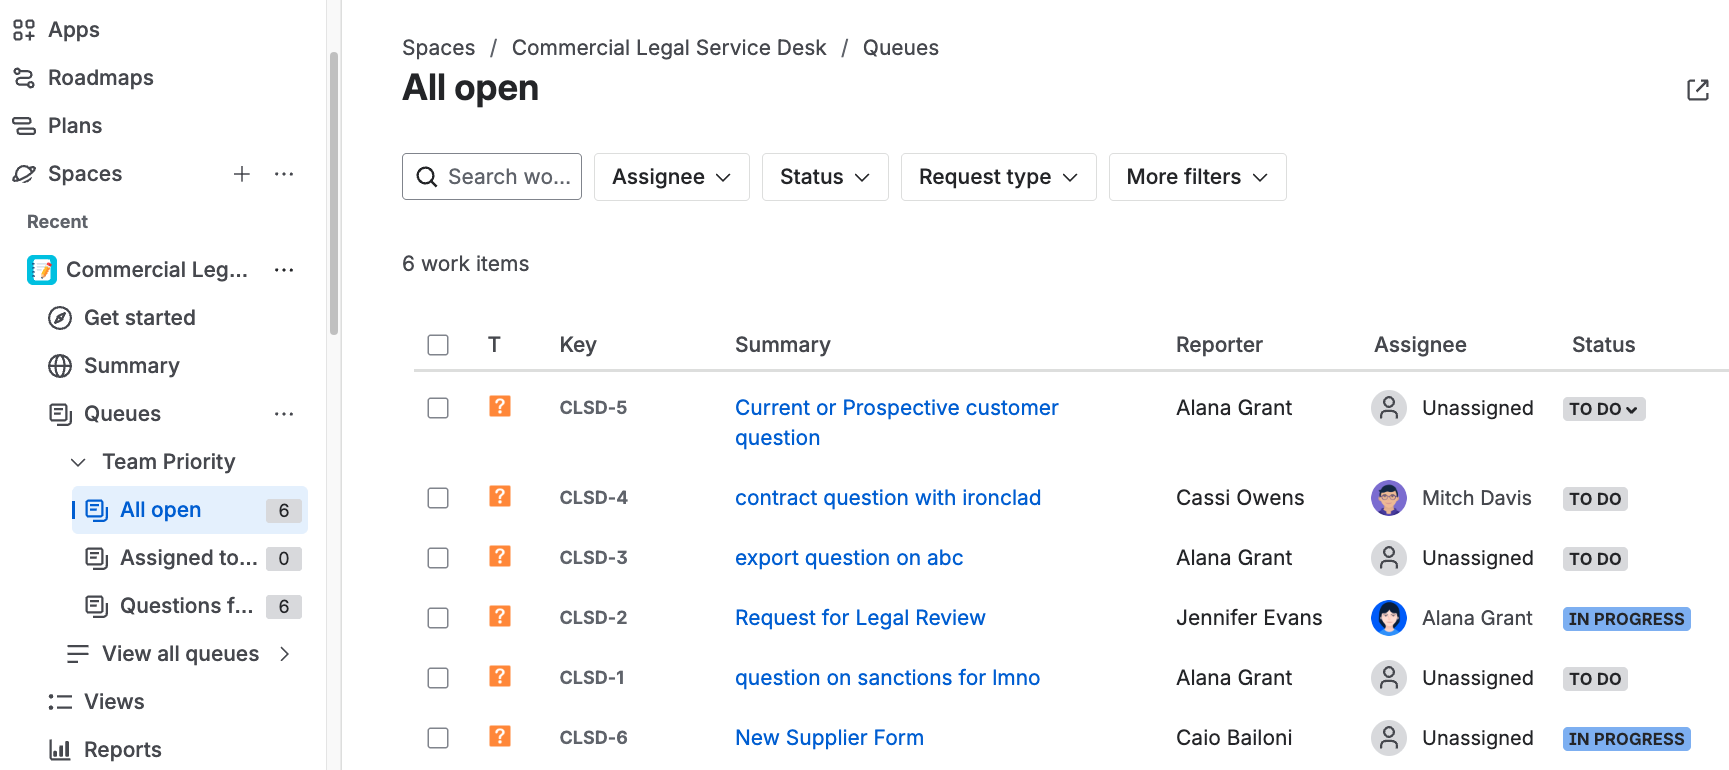
Task: Open the ellipsis menu beside Commercial Legal space
Action: [x=284, y=270]
